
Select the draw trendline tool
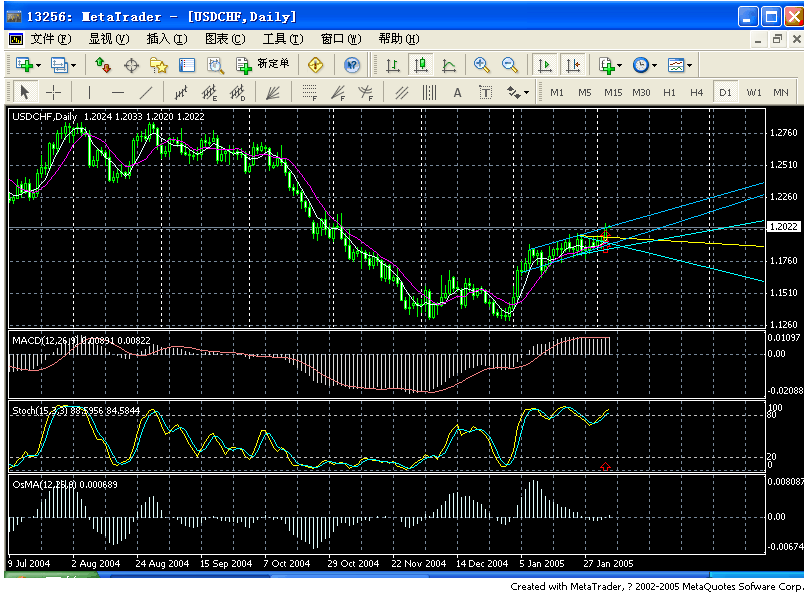click(x=146, y=92)
